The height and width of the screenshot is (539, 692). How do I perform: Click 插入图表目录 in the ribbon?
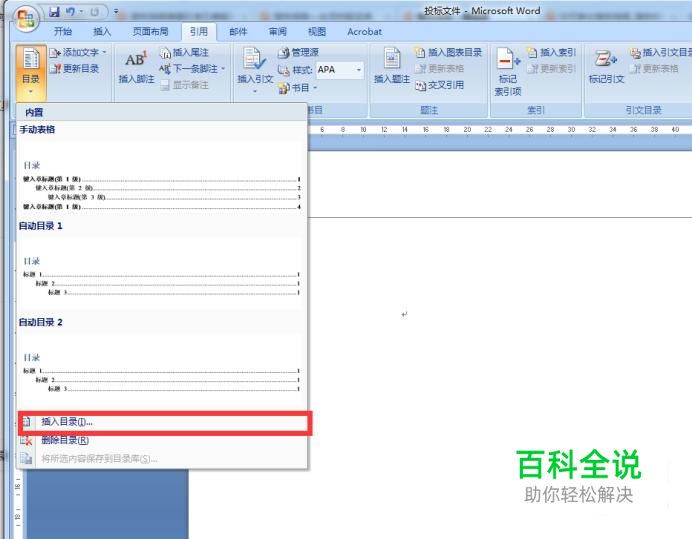coord(449,53)
